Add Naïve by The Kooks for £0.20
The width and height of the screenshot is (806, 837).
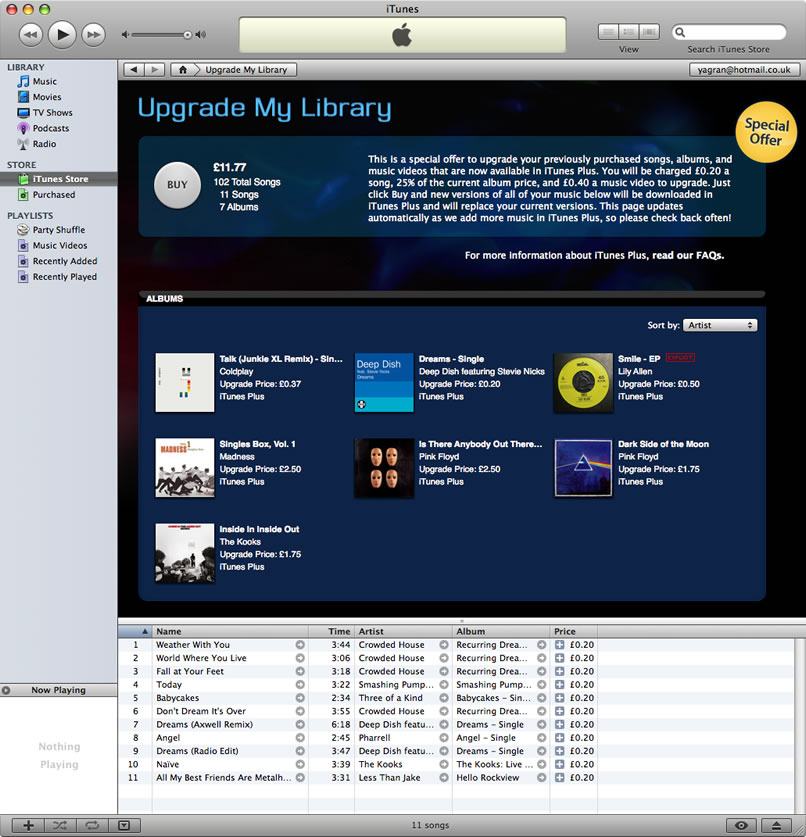pos(559,764)
